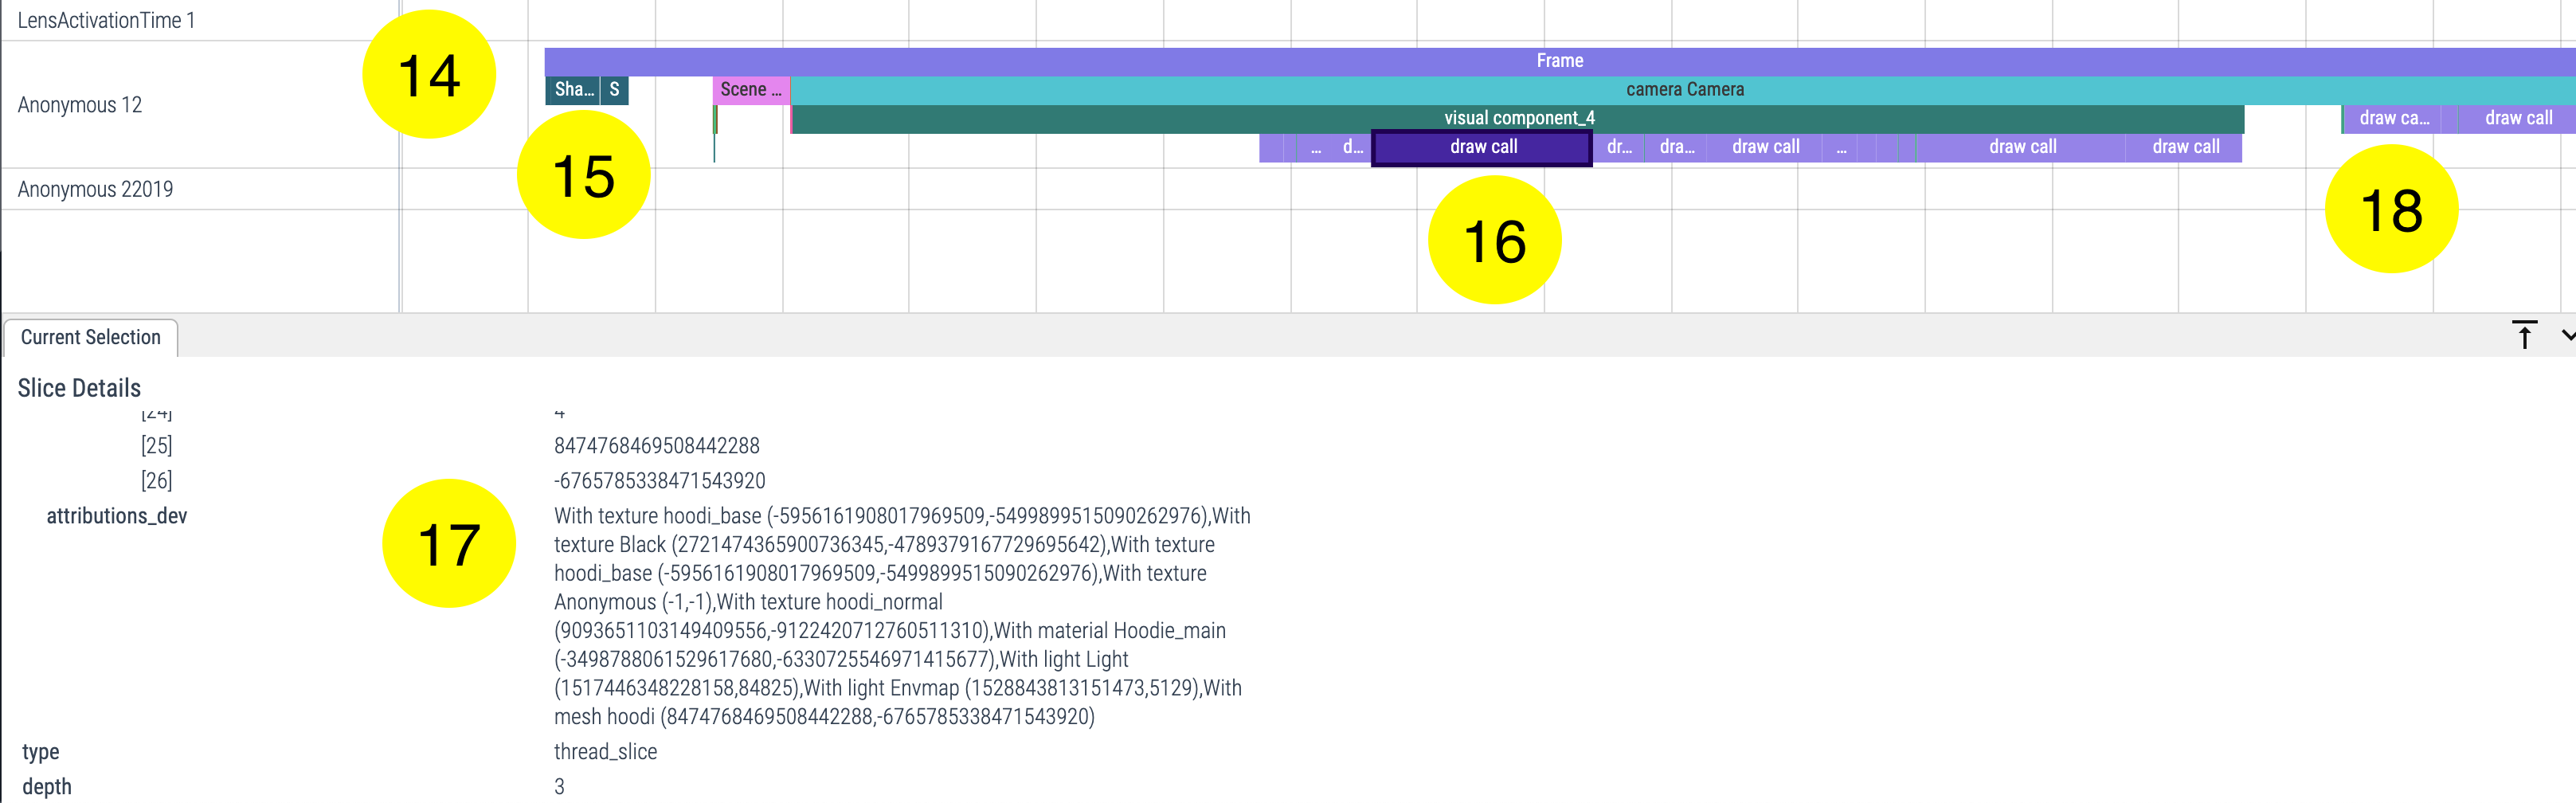
Task: Click the attributions_dev argument name
Action: [x=117, y=516]
